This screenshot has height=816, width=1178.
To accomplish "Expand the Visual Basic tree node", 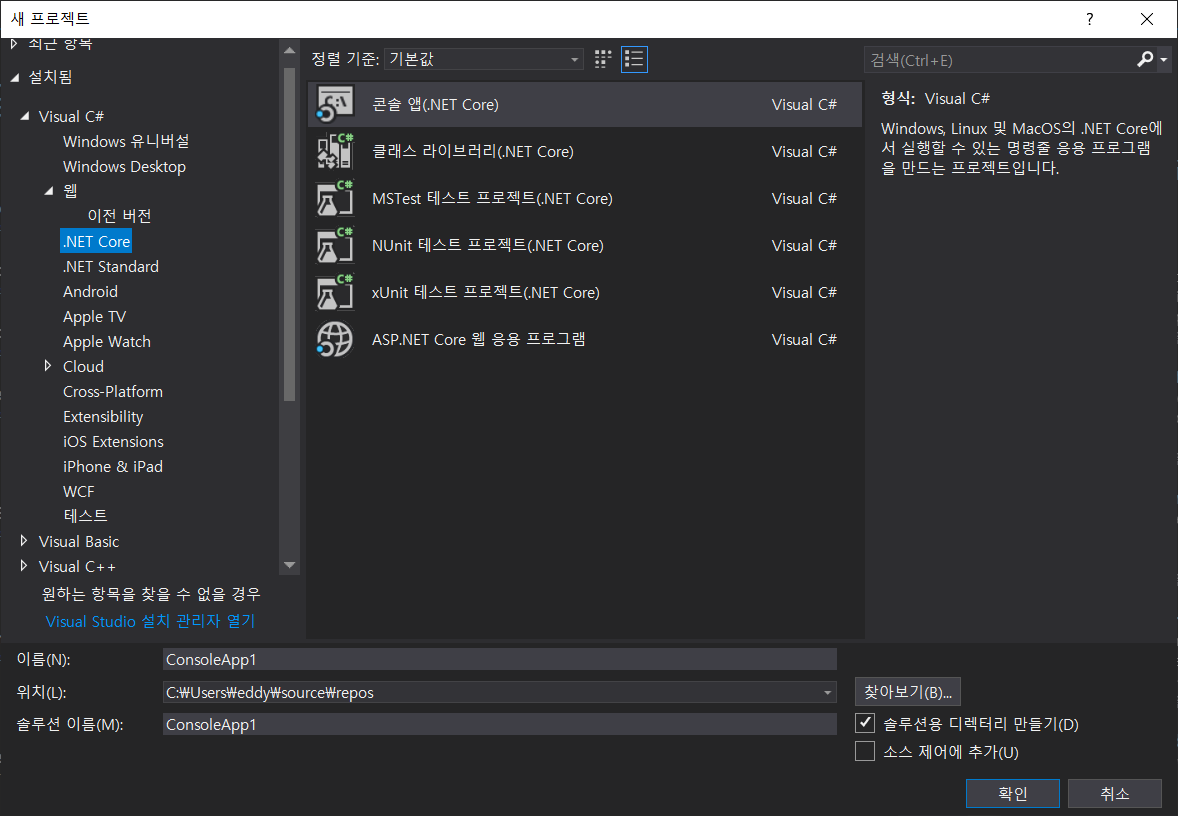I will click(24, 541).
